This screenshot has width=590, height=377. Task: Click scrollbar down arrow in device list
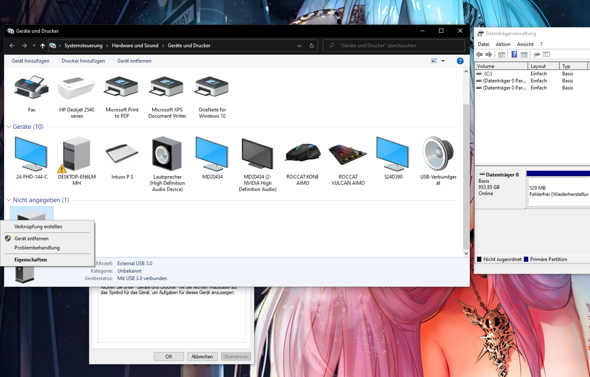point(466,253)
